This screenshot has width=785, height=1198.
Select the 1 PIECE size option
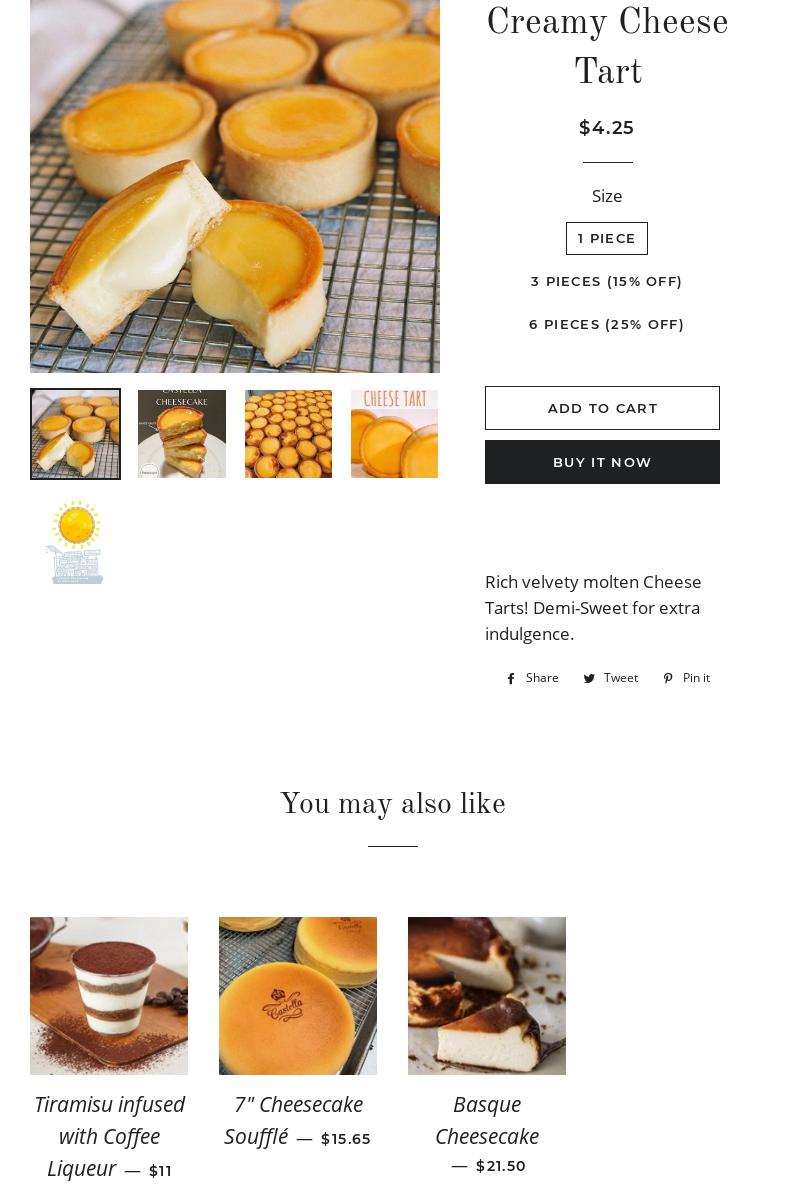point(606,238)
